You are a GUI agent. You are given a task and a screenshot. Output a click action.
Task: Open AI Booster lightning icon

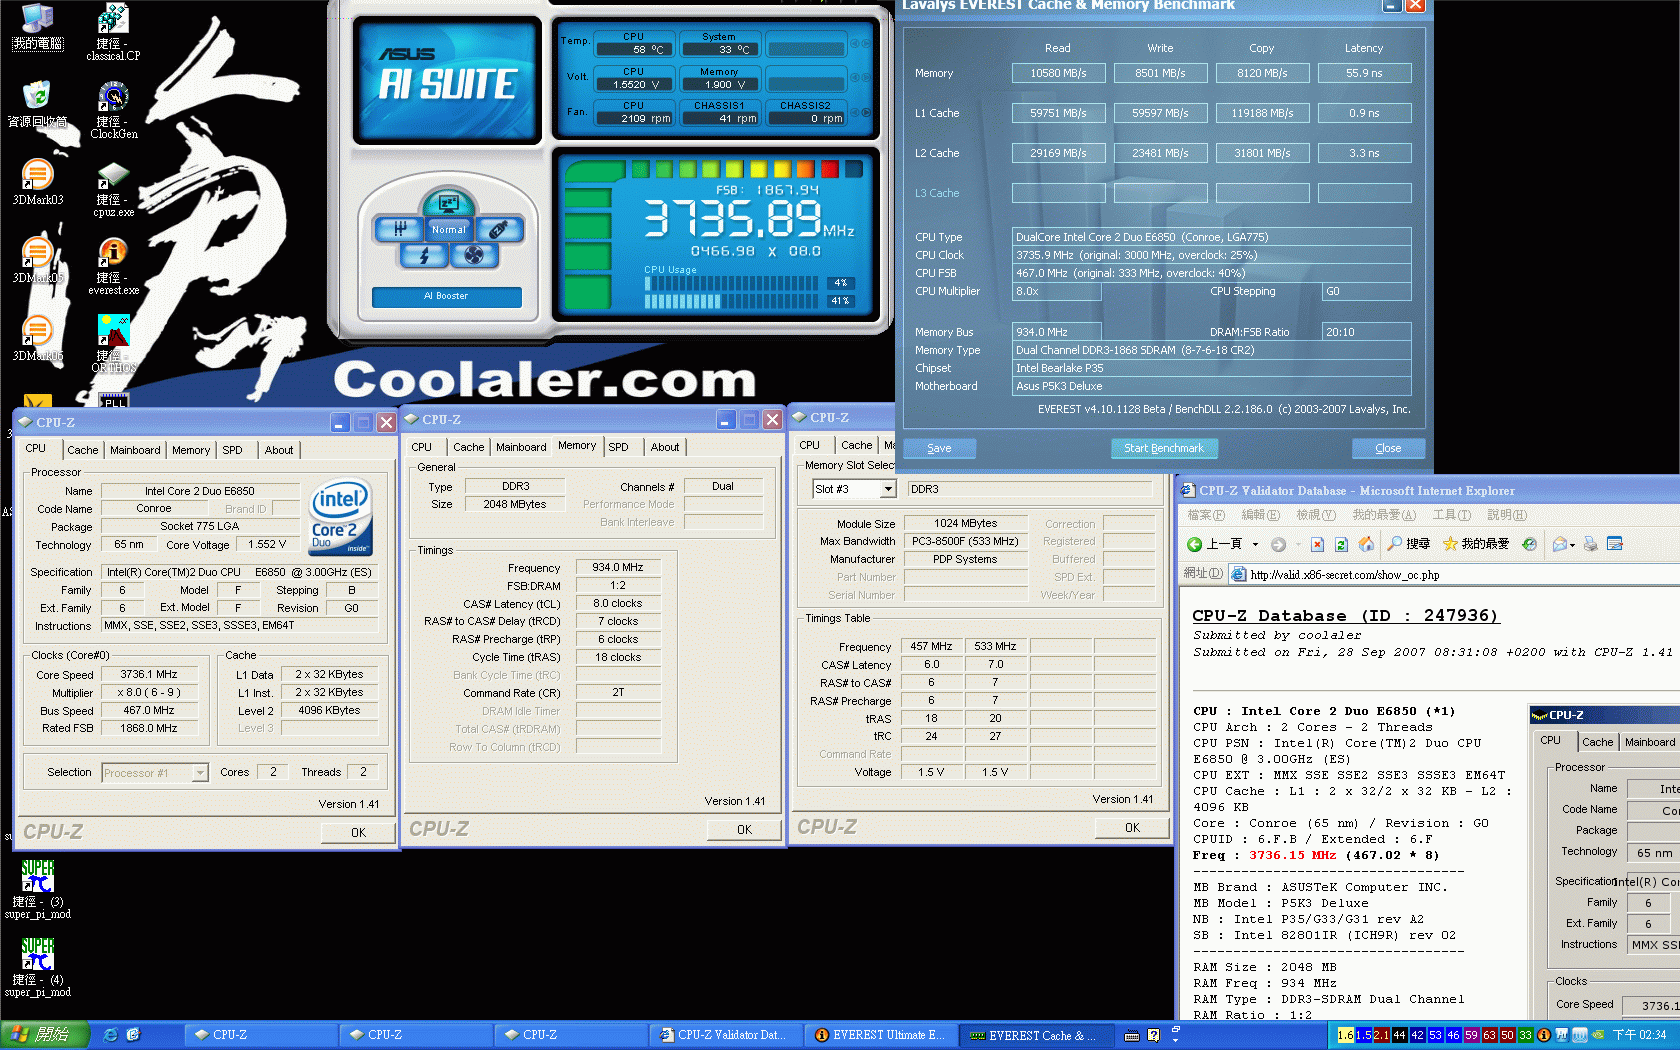(424, 255)
